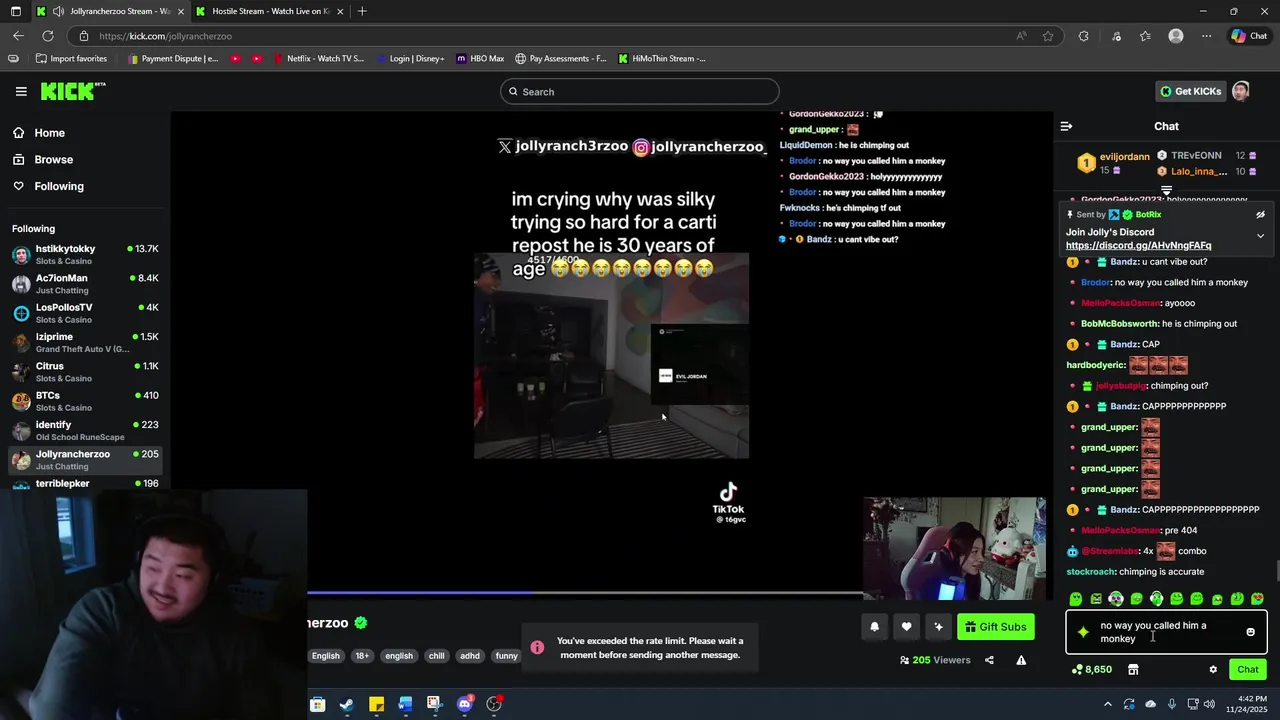The height and width of the screenshot is (720, 1280).
Task: Click first green emote in quick emote row
Action: [x=1076, y=599]
